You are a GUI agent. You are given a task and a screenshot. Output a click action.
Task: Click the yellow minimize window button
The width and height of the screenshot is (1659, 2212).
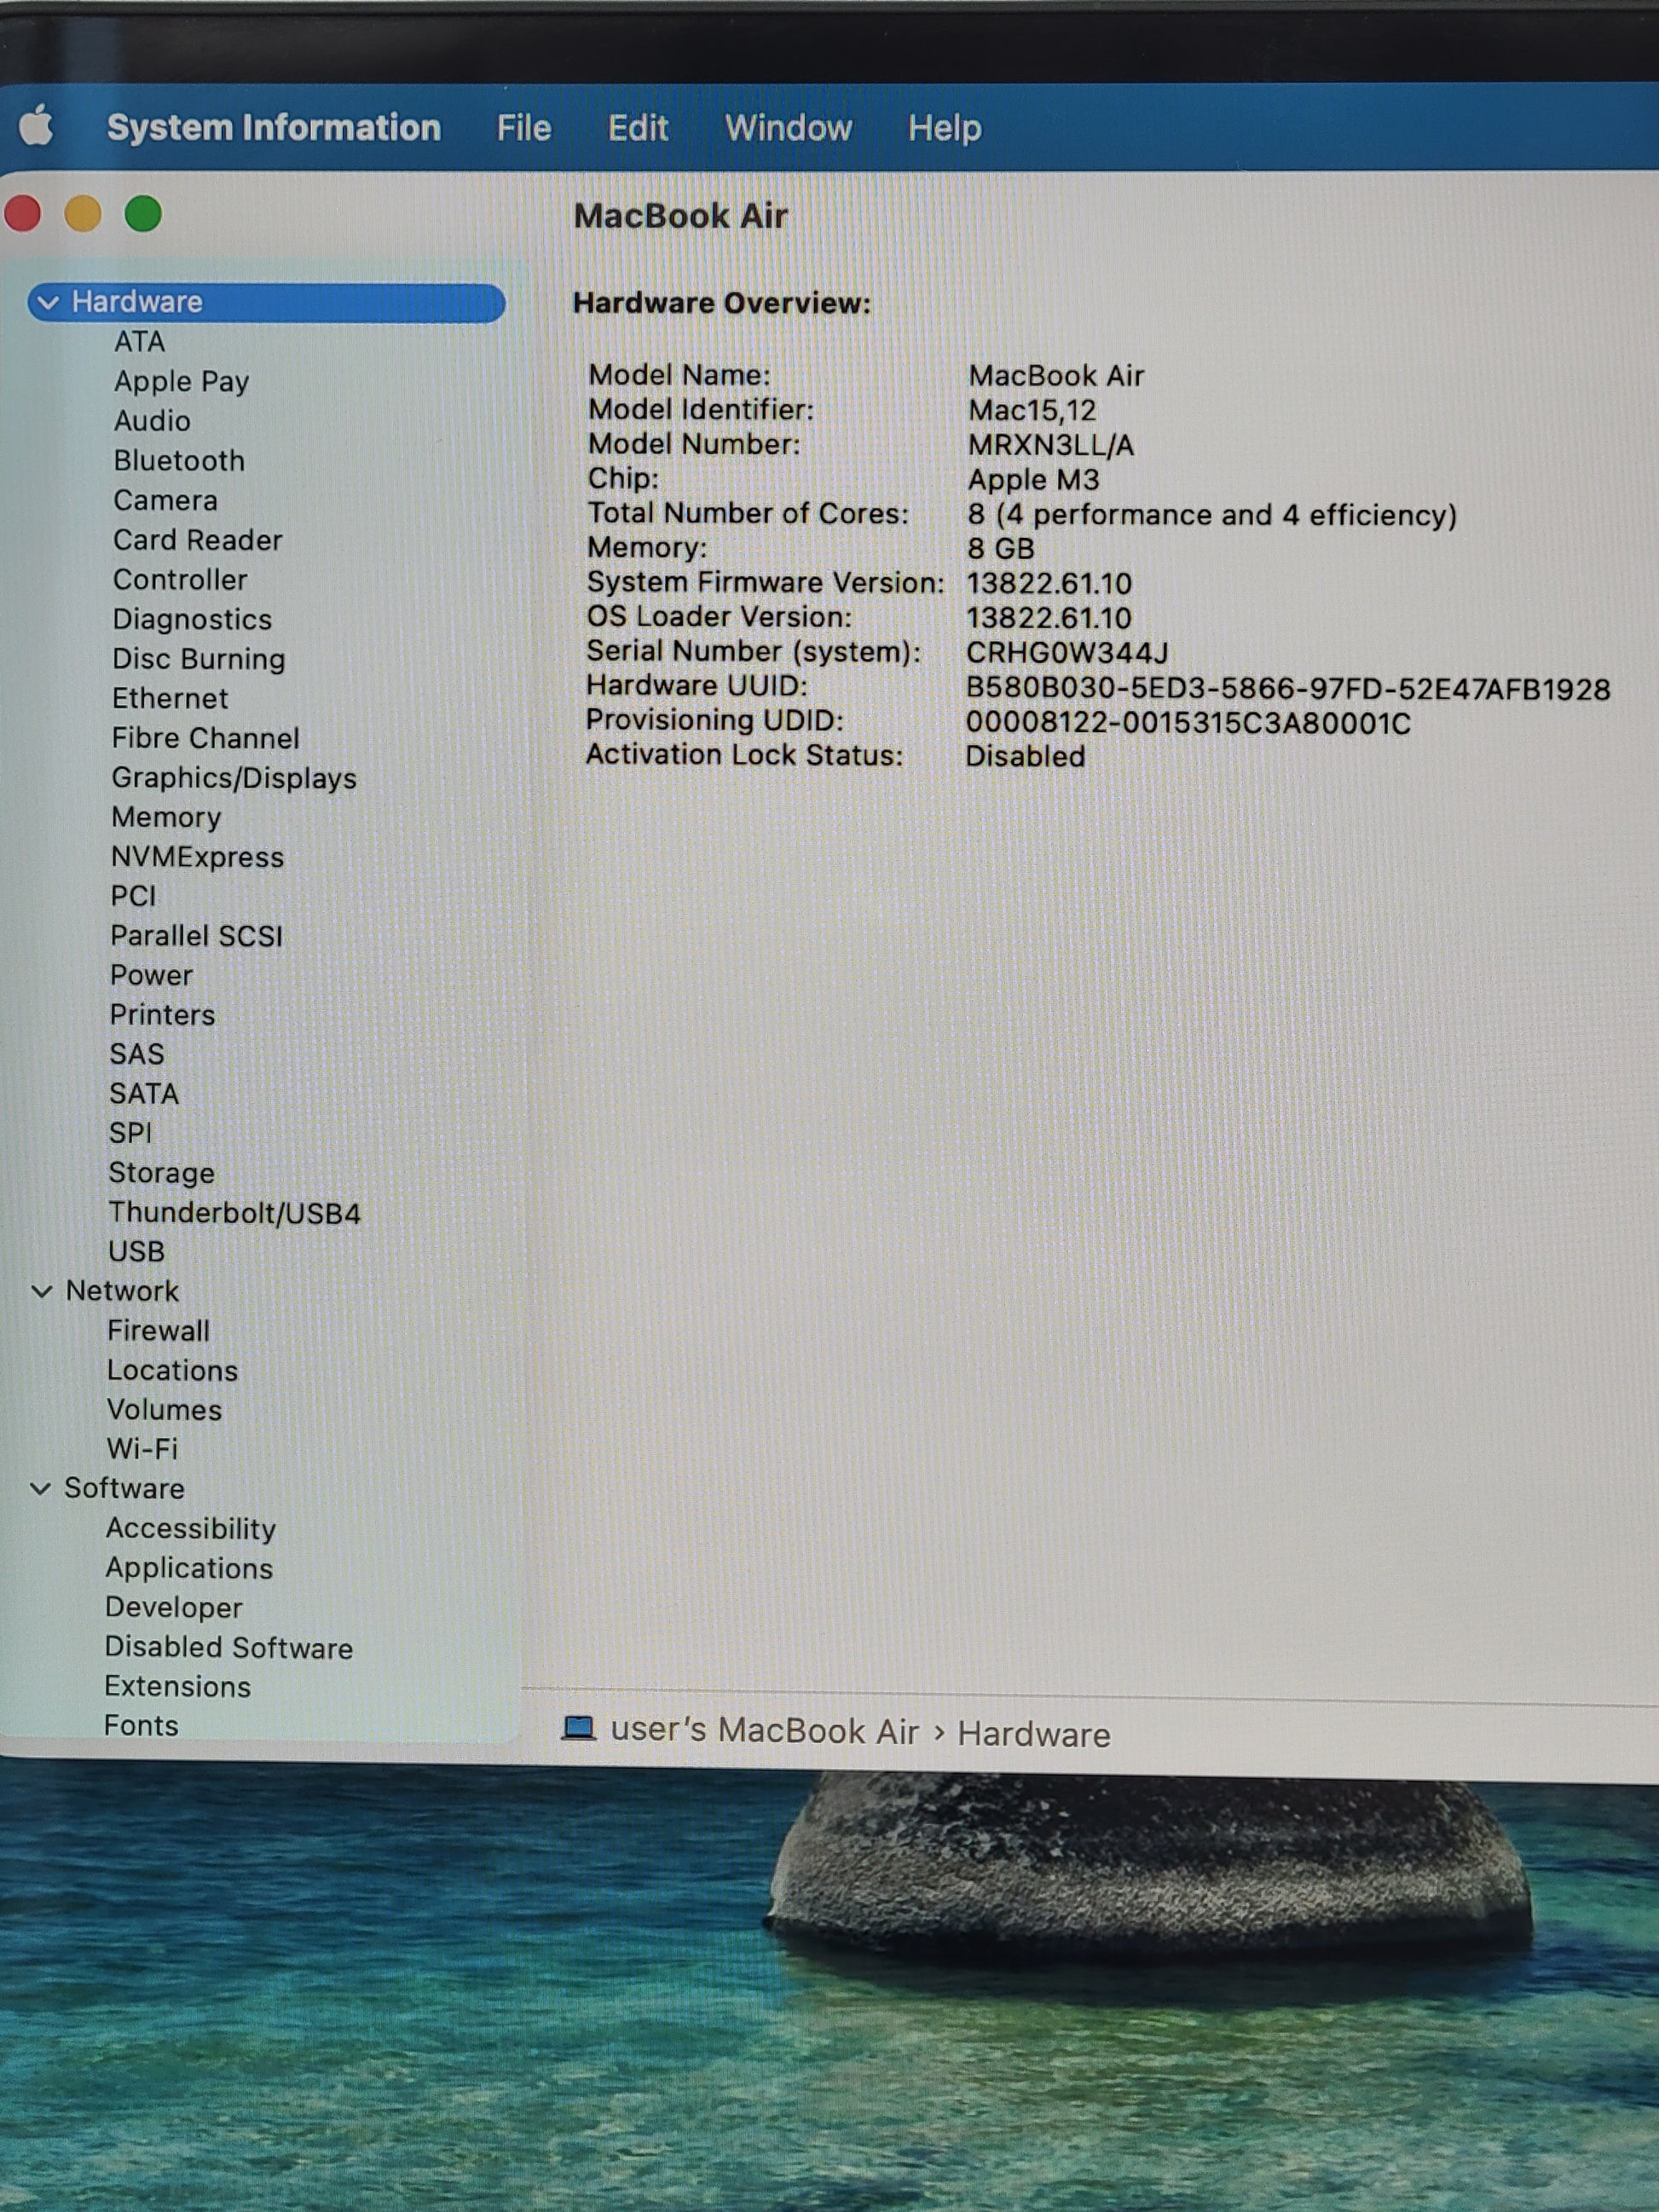(83, 214)
